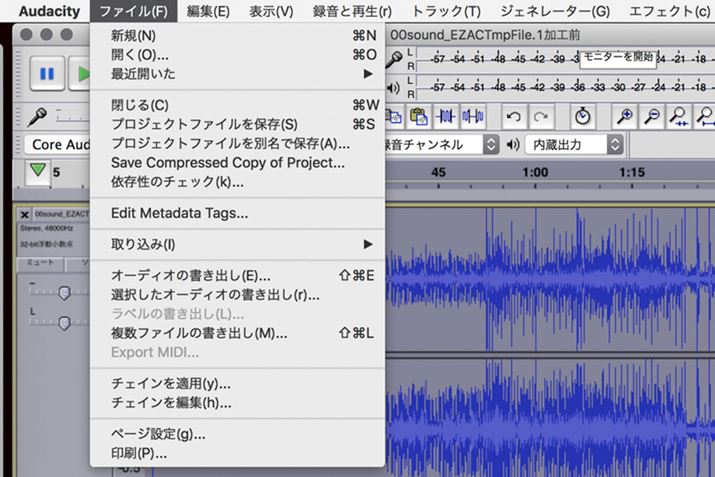Image resolution: width=715 pixels, height=477 pixels.
Task: Click the Paste clipboard icon
Action: (x=418, y=116)
